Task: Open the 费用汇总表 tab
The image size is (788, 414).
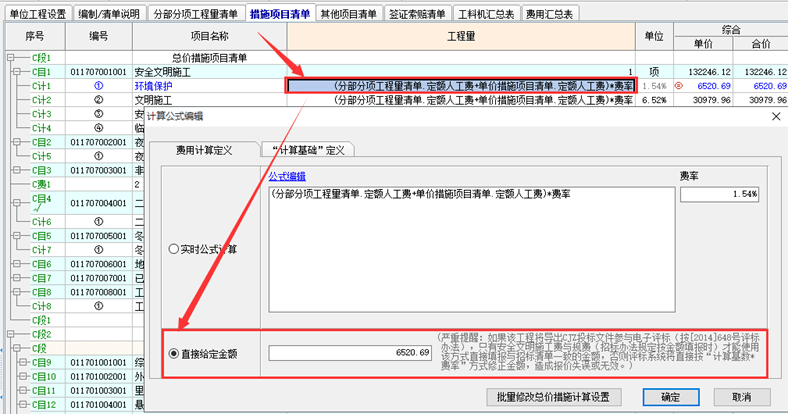Action: point(550,14)
